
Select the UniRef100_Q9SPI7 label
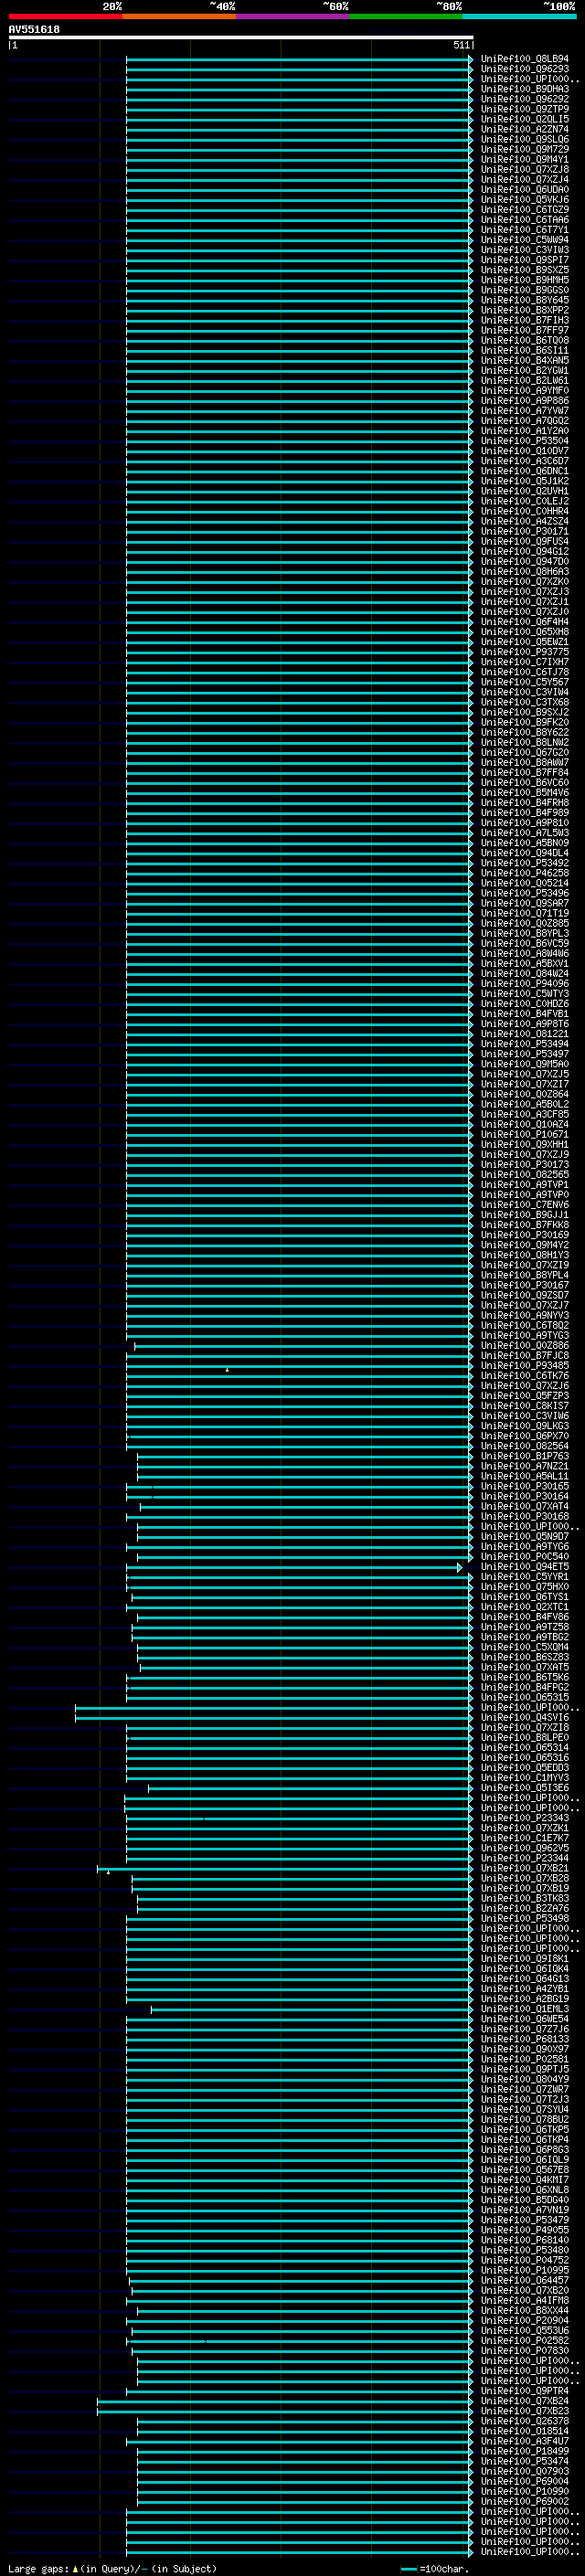(x=525, y=260)
